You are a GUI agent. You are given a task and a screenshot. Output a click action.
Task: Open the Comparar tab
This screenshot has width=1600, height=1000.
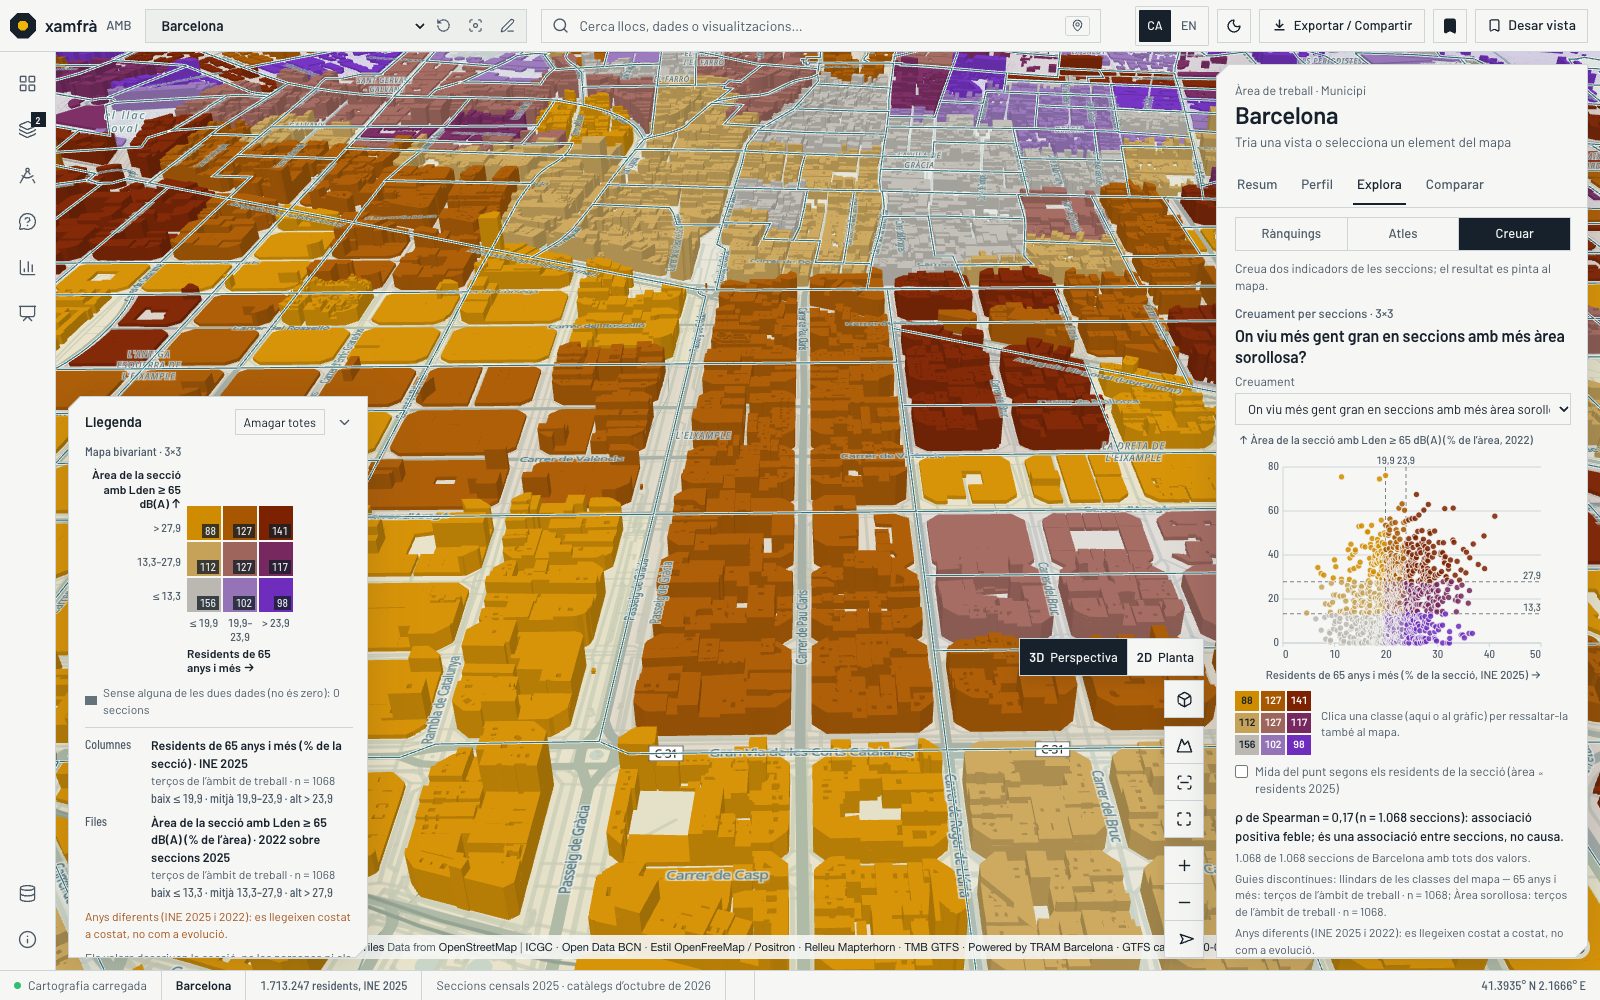1454,185
